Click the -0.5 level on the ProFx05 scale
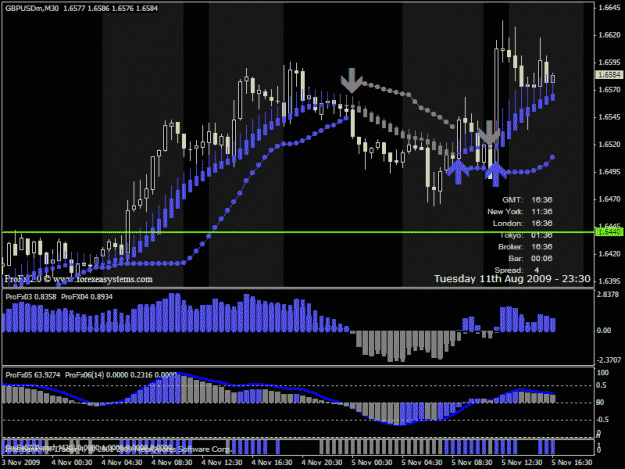This screenshot has height=469, width=625. pyautogui.click(x=603, y=420)
